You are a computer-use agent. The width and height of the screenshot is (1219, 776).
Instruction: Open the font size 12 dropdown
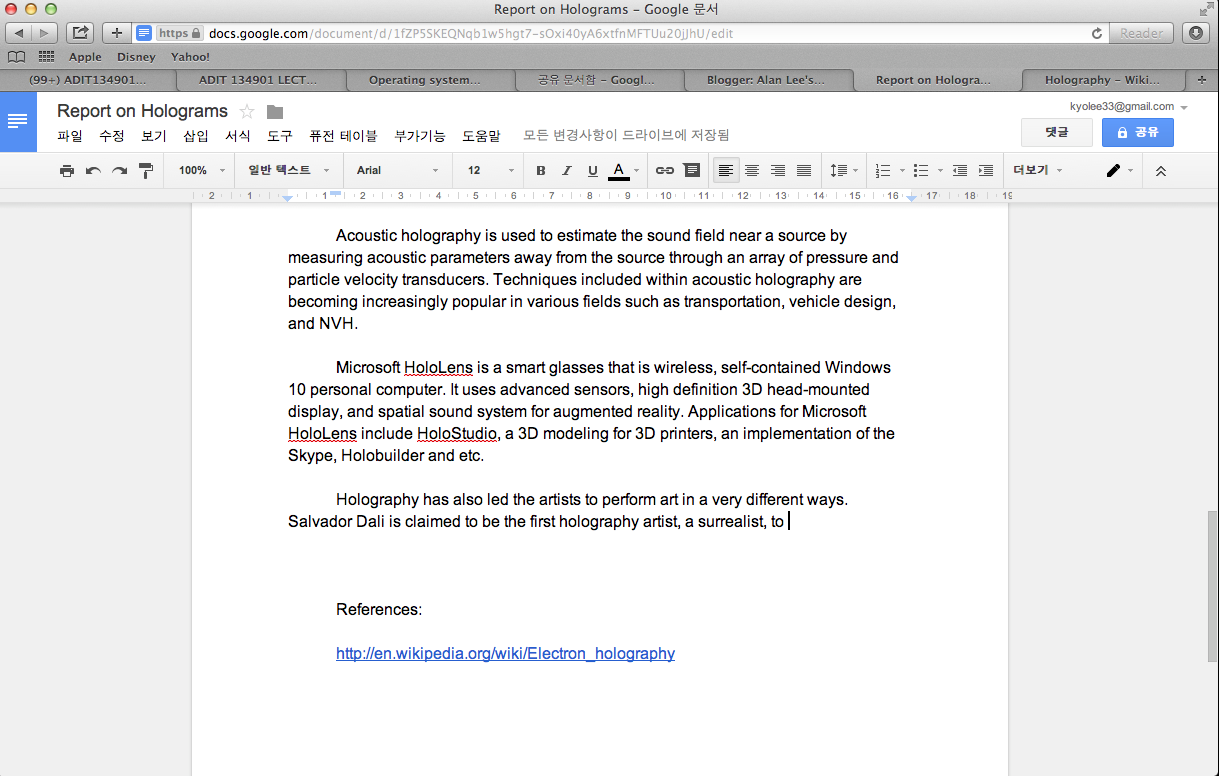491,171
